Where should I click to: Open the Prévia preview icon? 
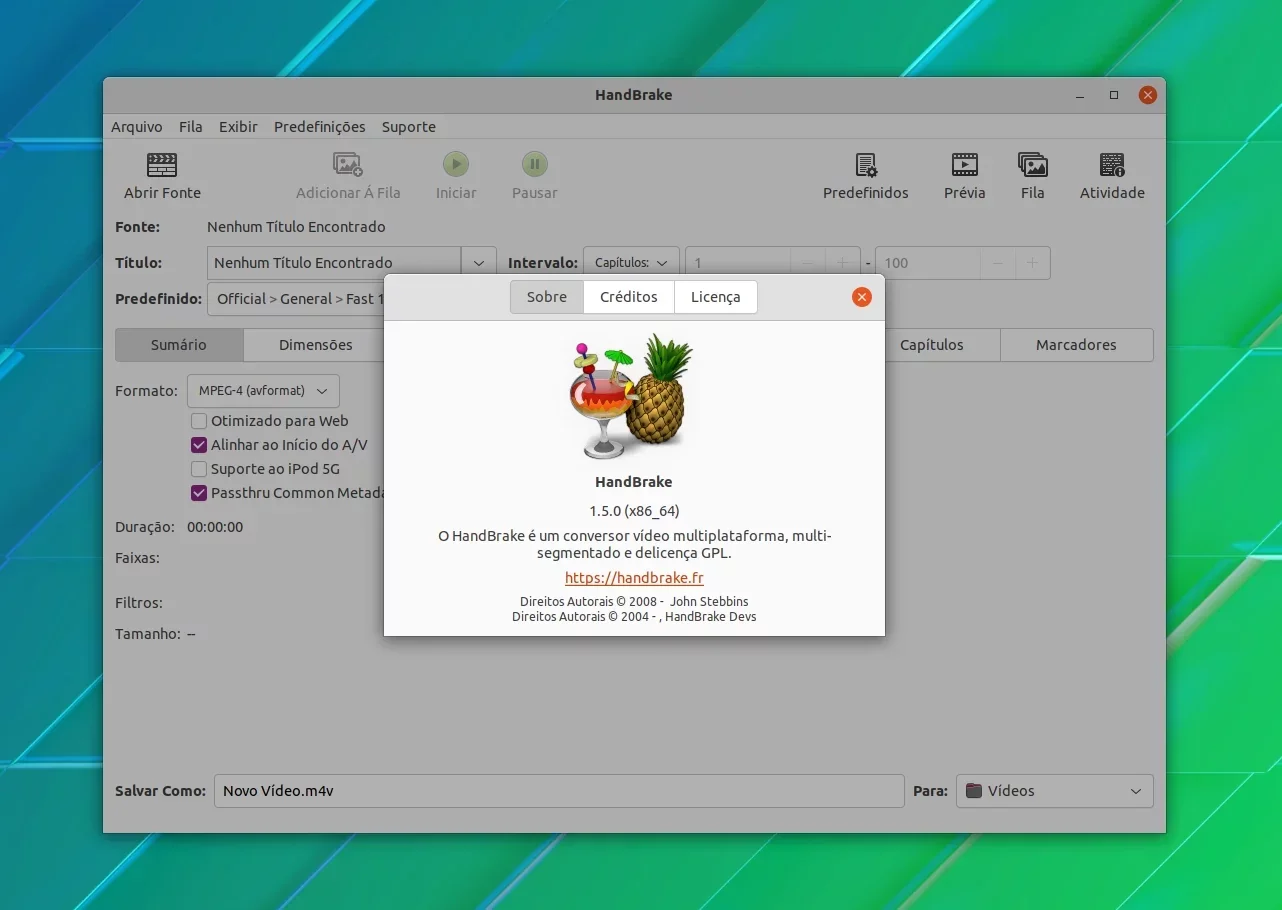[965, 165]
